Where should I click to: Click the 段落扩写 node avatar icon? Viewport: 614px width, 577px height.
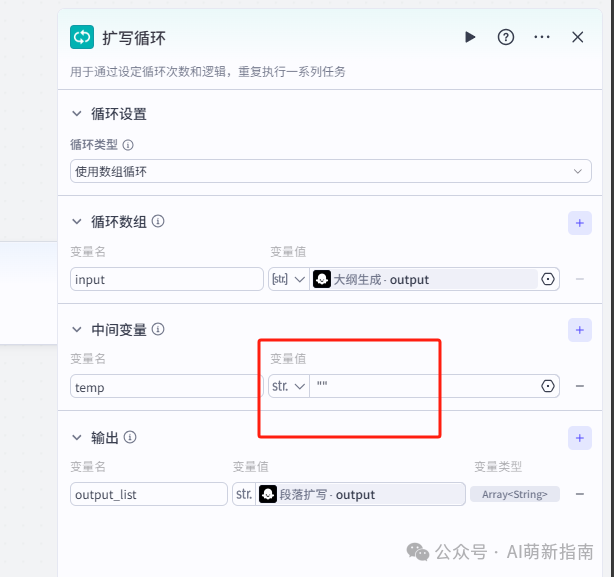click(268, 494)
